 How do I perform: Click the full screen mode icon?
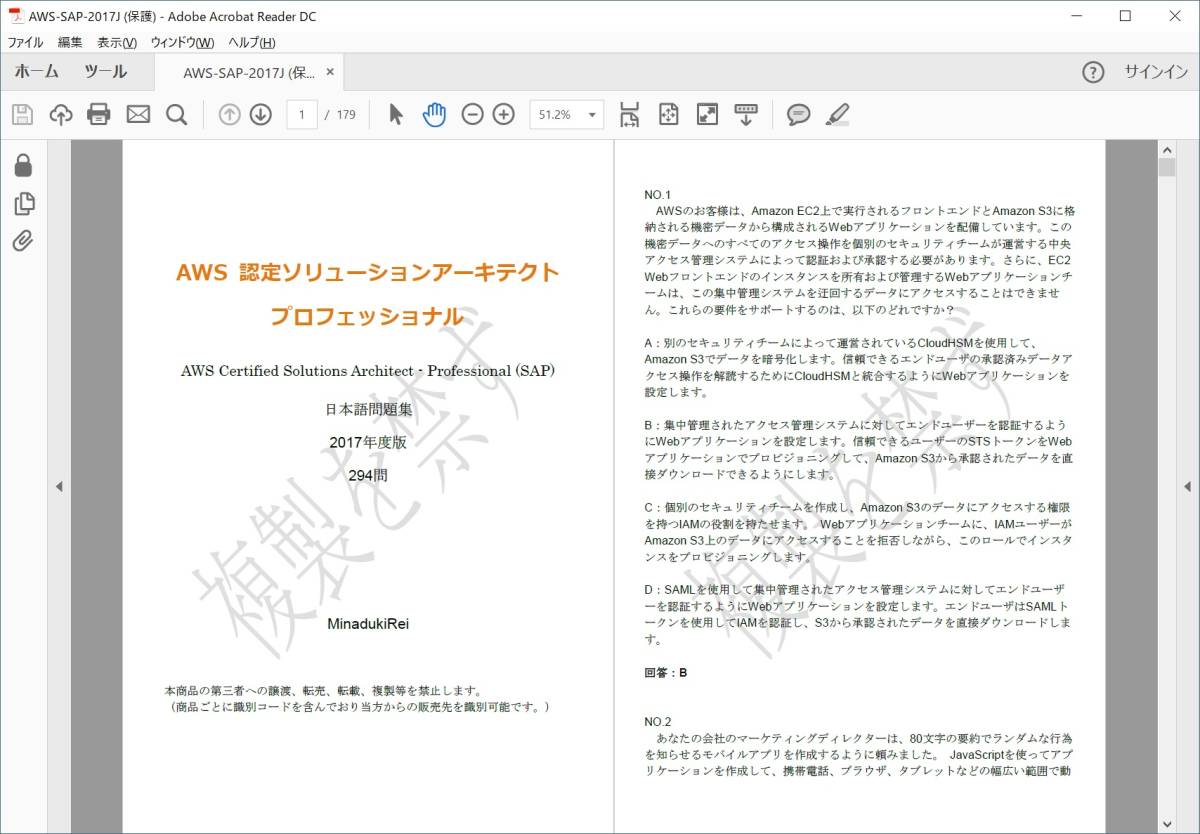707,114
